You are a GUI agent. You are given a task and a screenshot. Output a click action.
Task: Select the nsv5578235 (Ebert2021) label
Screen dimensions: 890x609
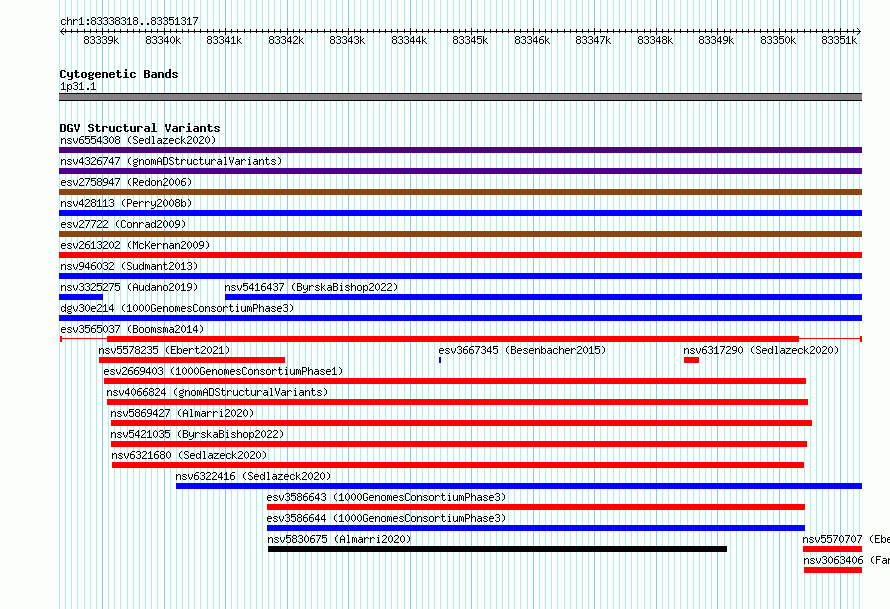coord(164,350)
